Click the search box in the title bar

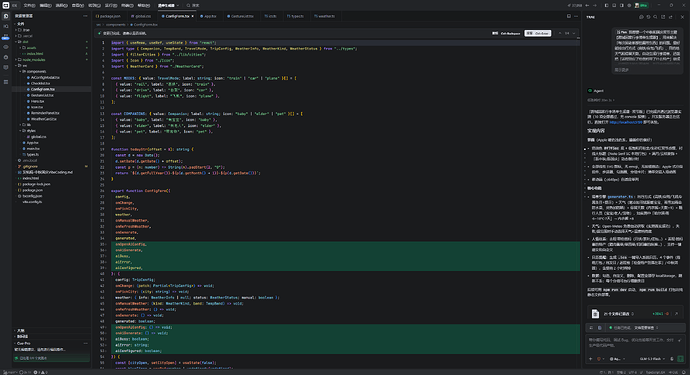tap(194, 5)
